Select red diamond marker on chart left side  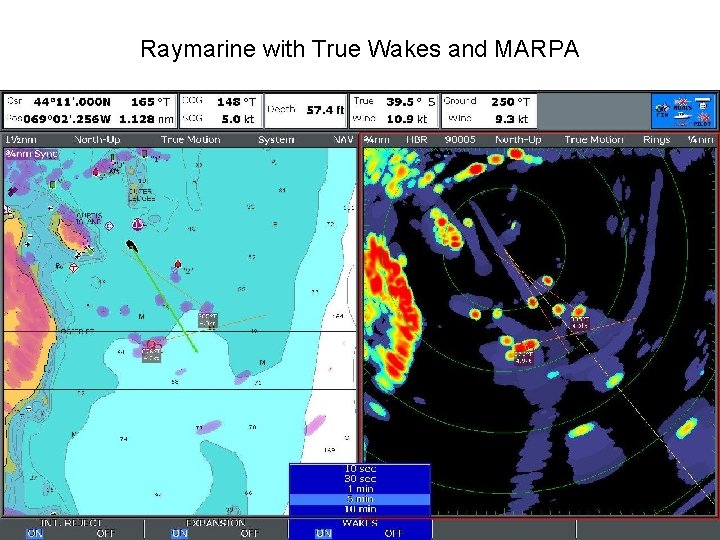[73, 267]
